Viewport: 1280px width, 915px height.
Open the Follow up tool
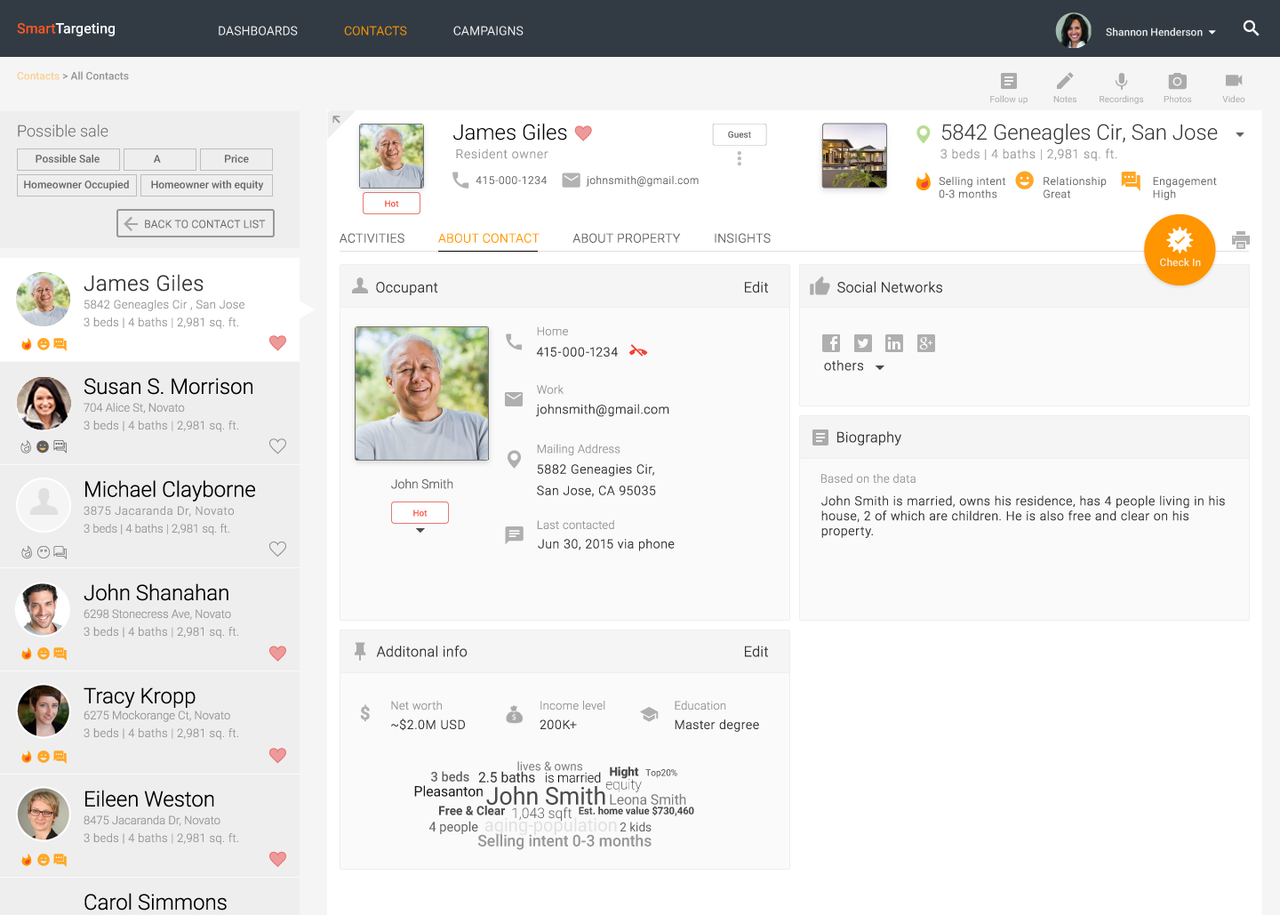point(1008,88)
